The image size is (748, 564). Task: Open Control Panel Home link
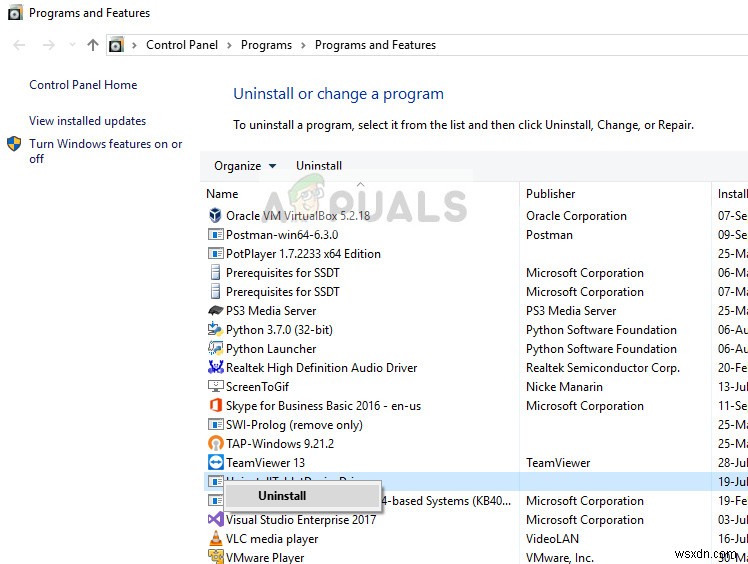pyautogui.click(x=83, y=85)
